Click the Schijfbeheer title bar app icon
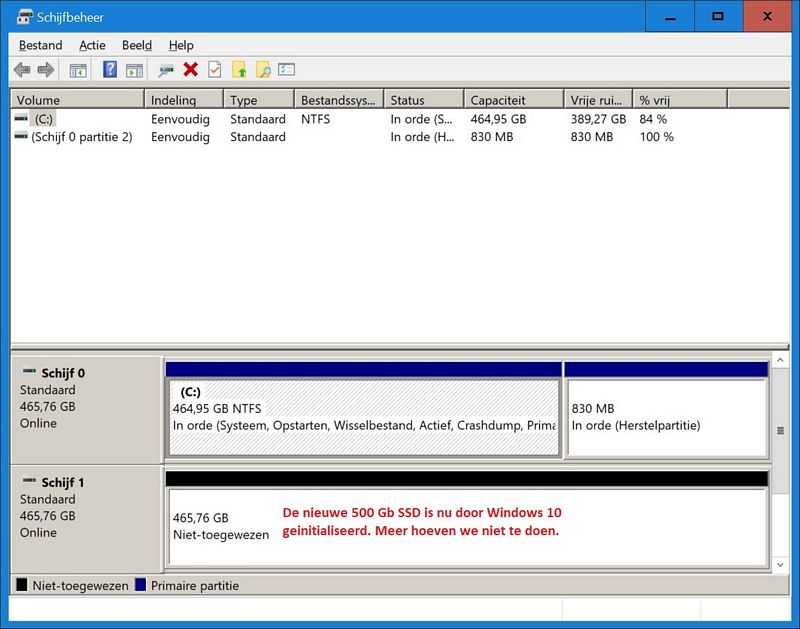The image size is (800, 629). click(24, 17)
